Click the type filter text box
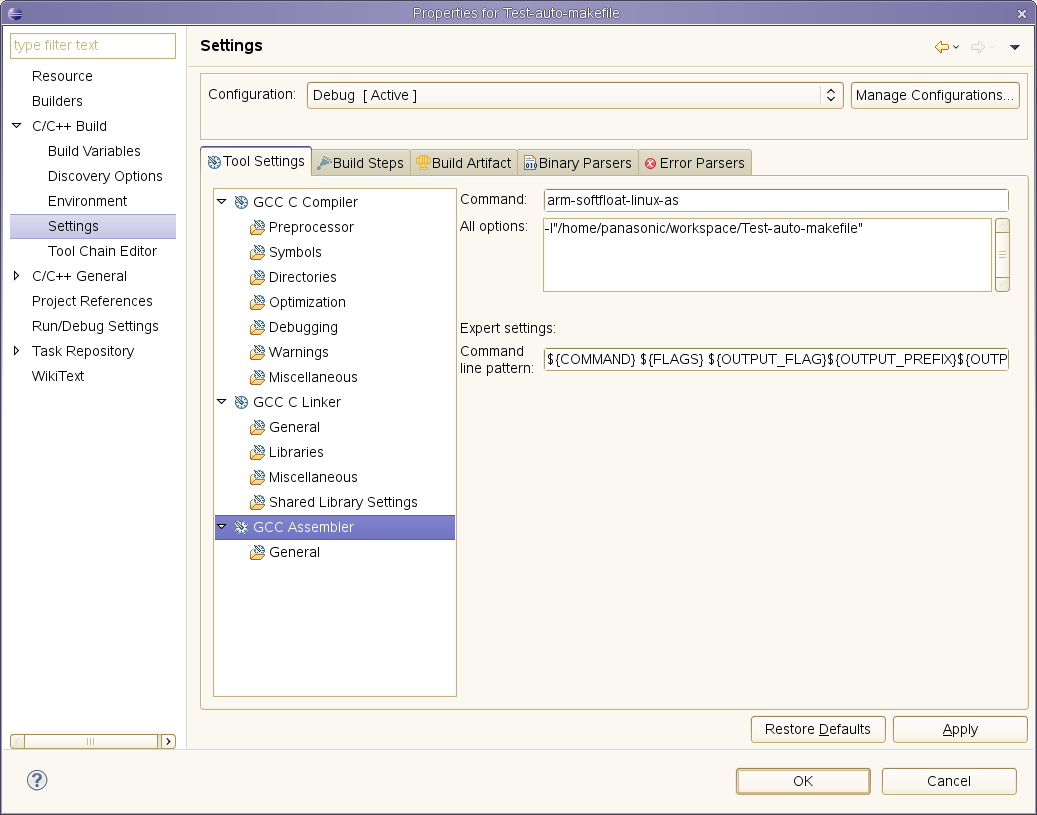 click(93, 46)
